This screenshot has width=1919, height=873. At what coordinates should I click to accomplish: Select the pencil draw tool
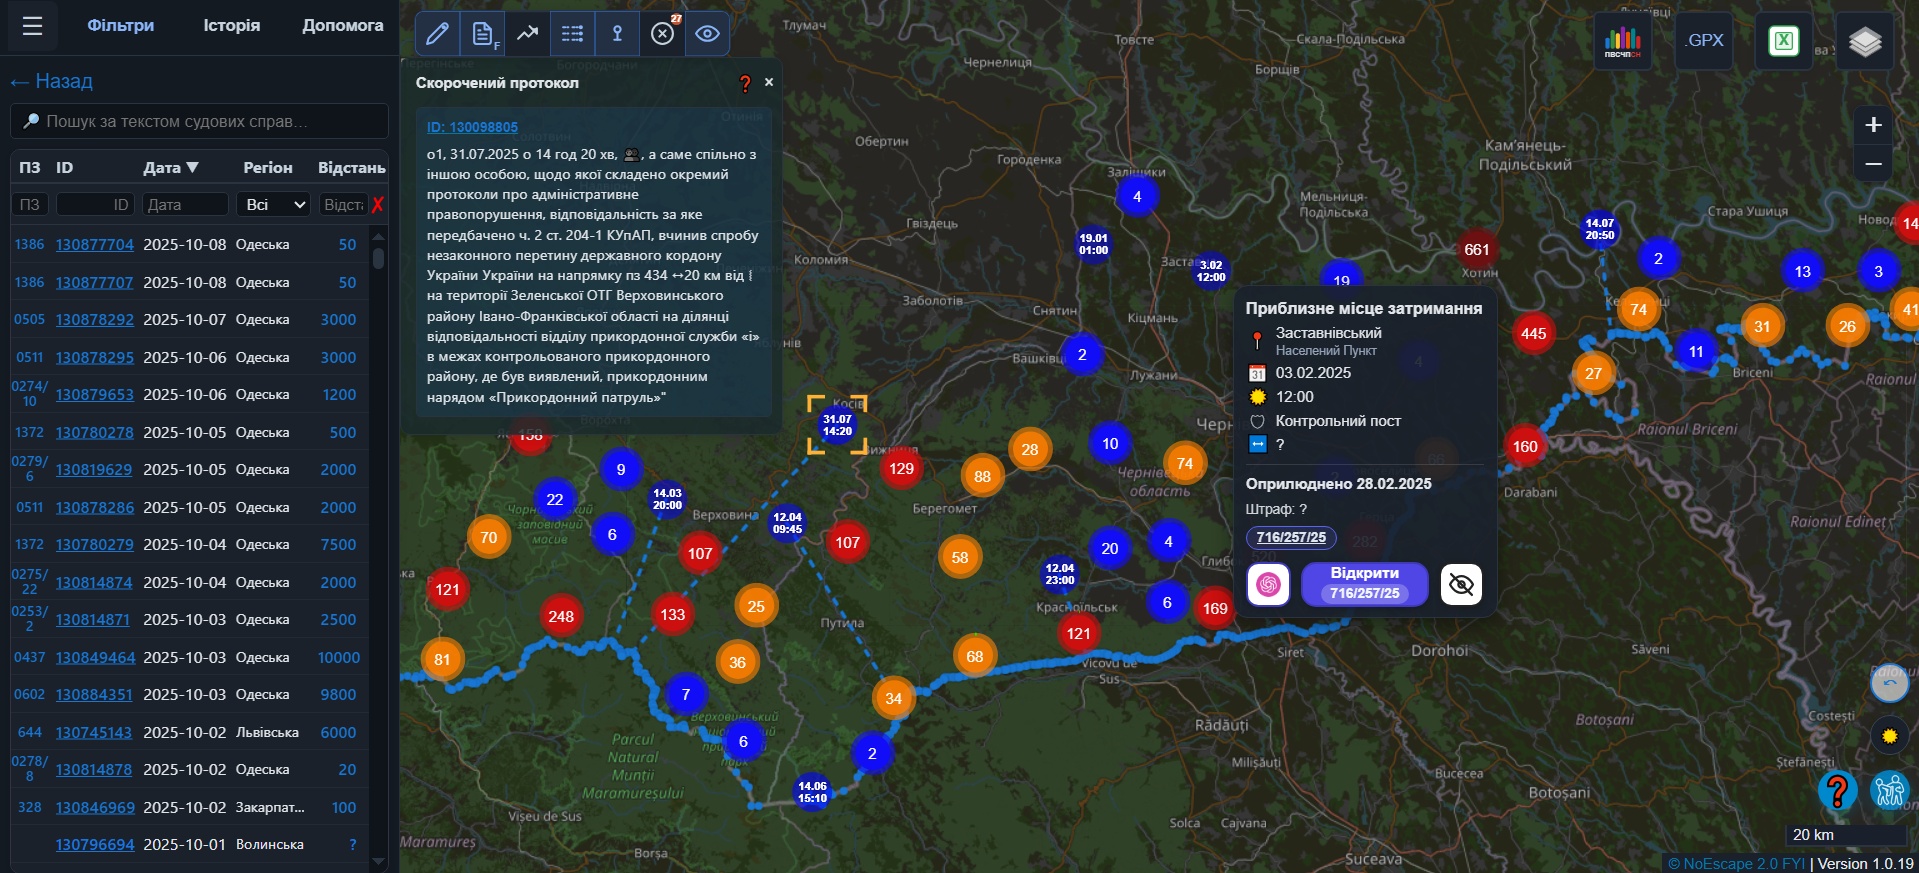click(x=437, y=34)
